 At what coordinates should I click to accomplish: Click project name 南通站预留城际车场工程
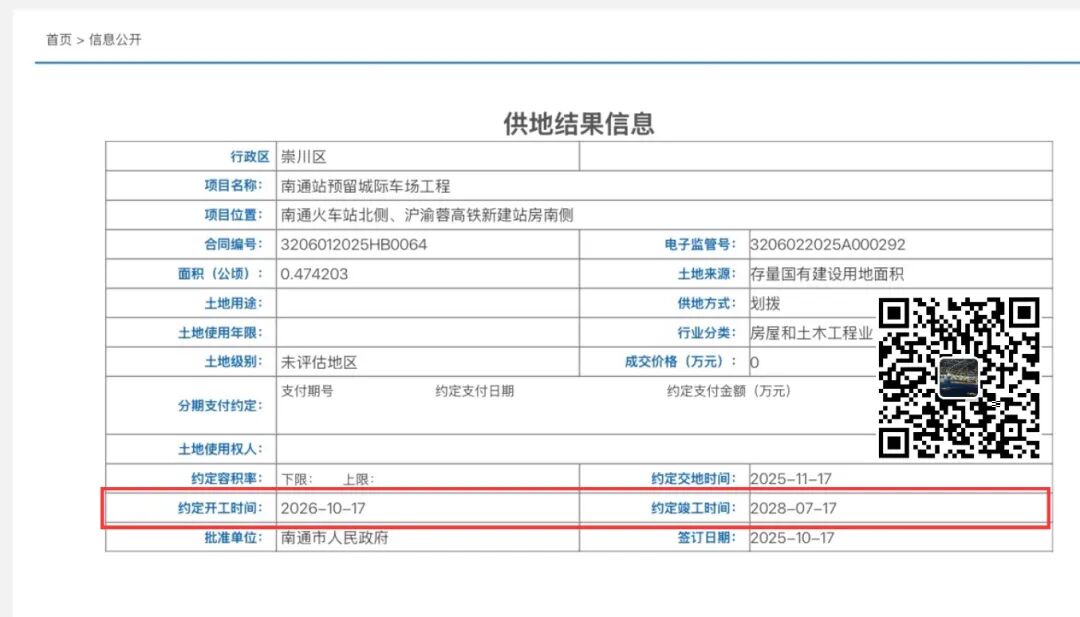pyautogui.click(x=366, y=186)
